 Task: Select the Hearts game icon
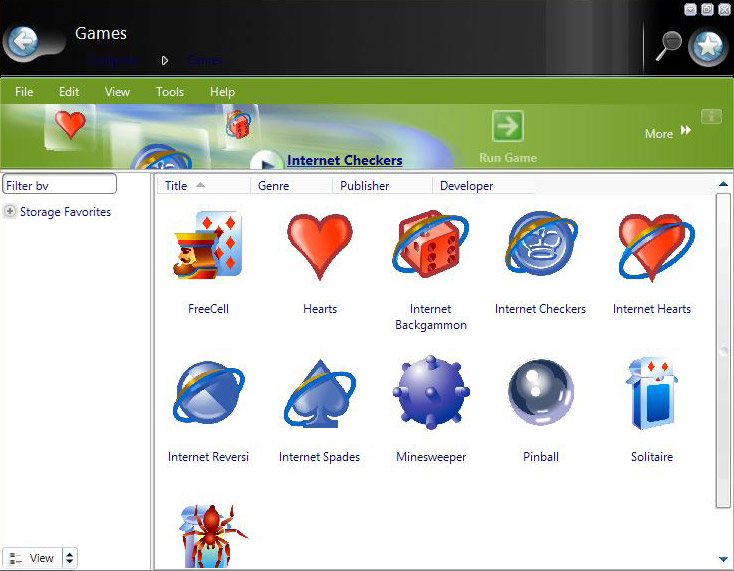(x=320, y=246)
